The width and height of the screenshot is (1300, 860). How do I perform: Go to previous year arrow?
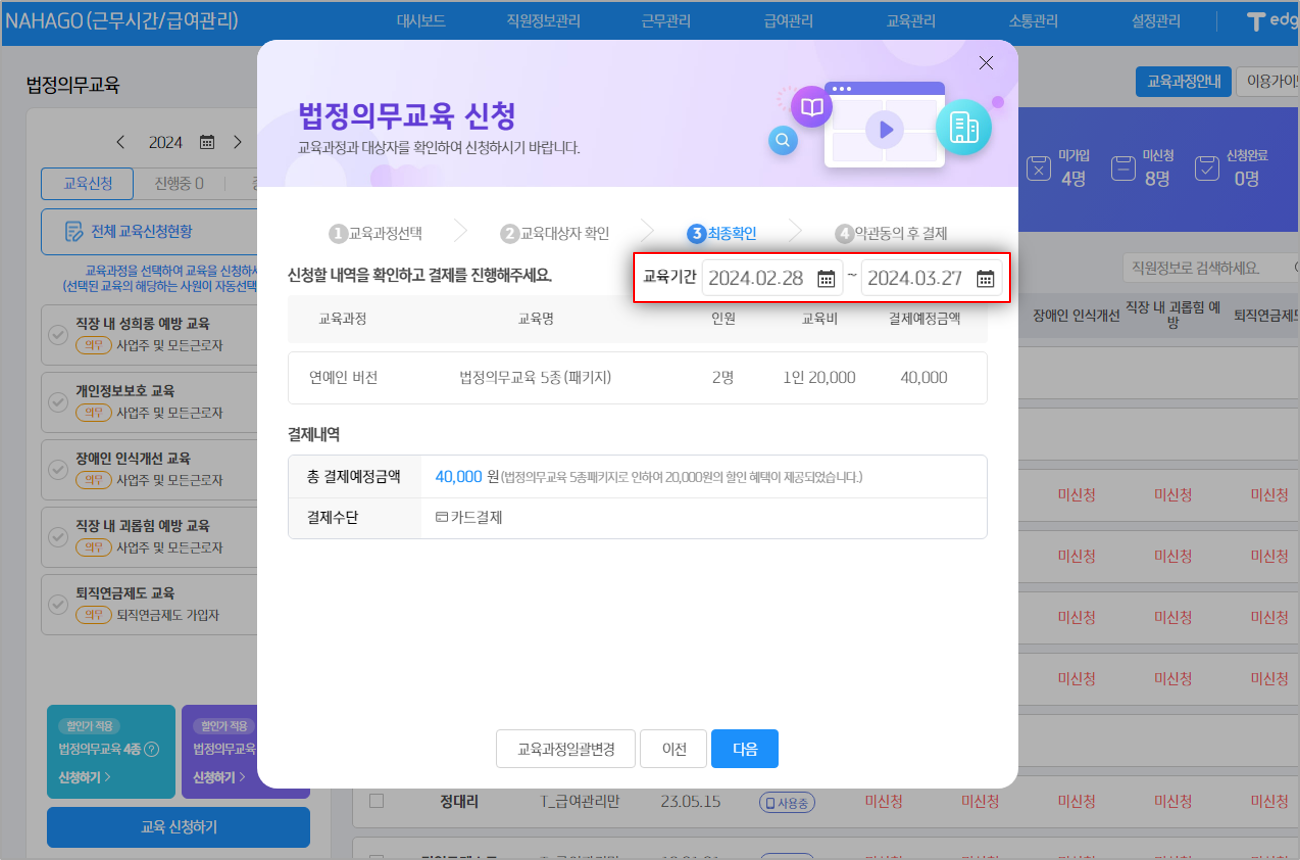(x=121, y=142)
